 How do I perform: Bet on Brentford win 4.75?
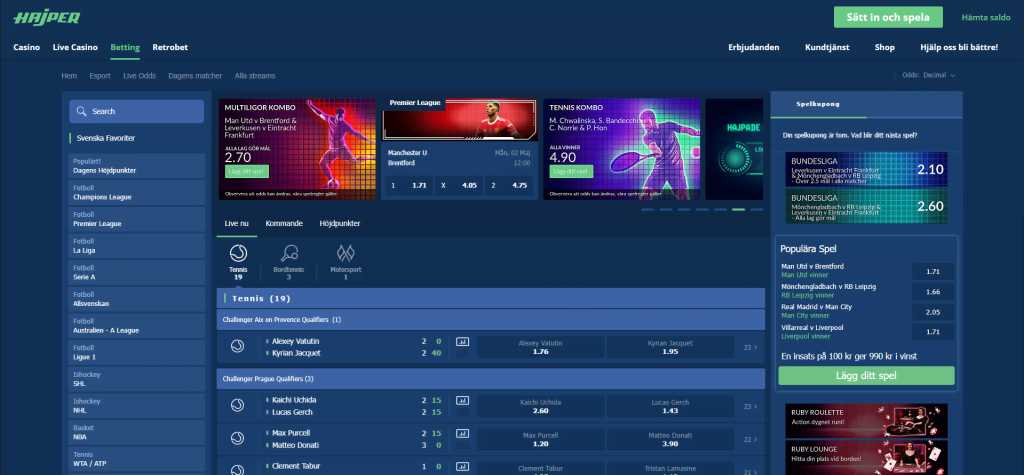[509, 186]
